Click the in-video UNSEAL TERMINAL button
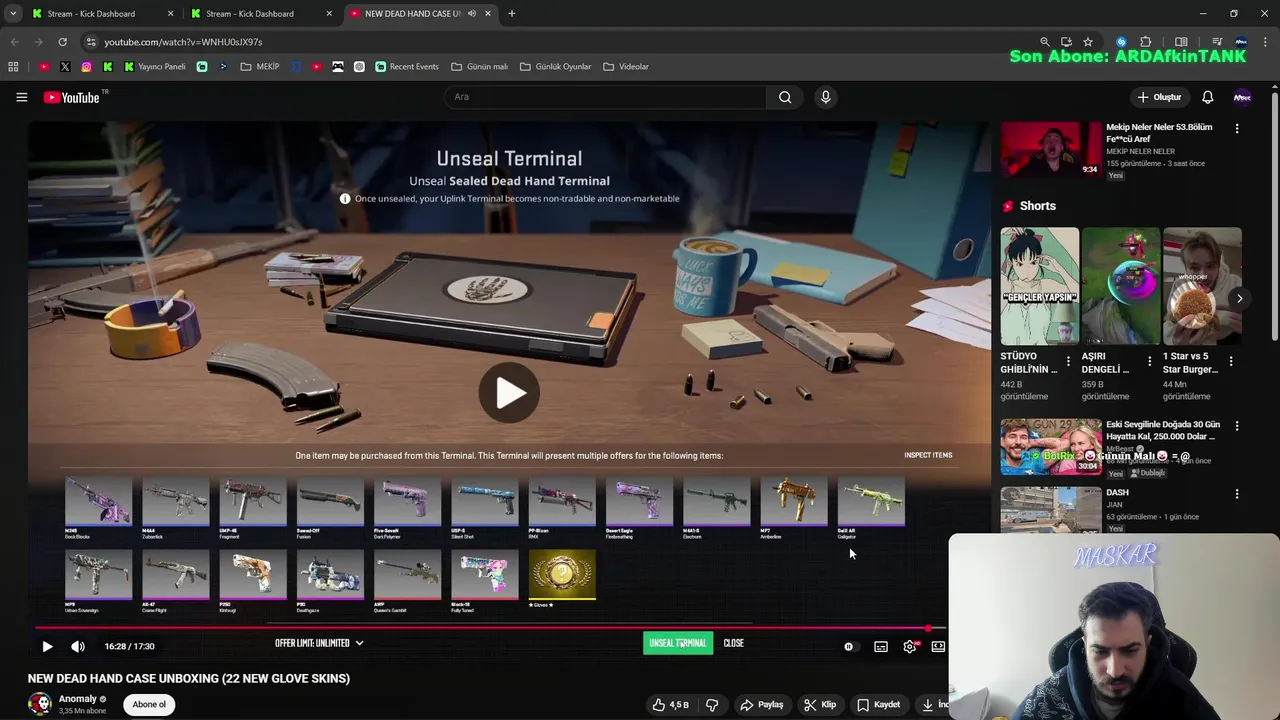Image resolution: width=1280 pixels, height=720 pixels. (x=678, y=643)
